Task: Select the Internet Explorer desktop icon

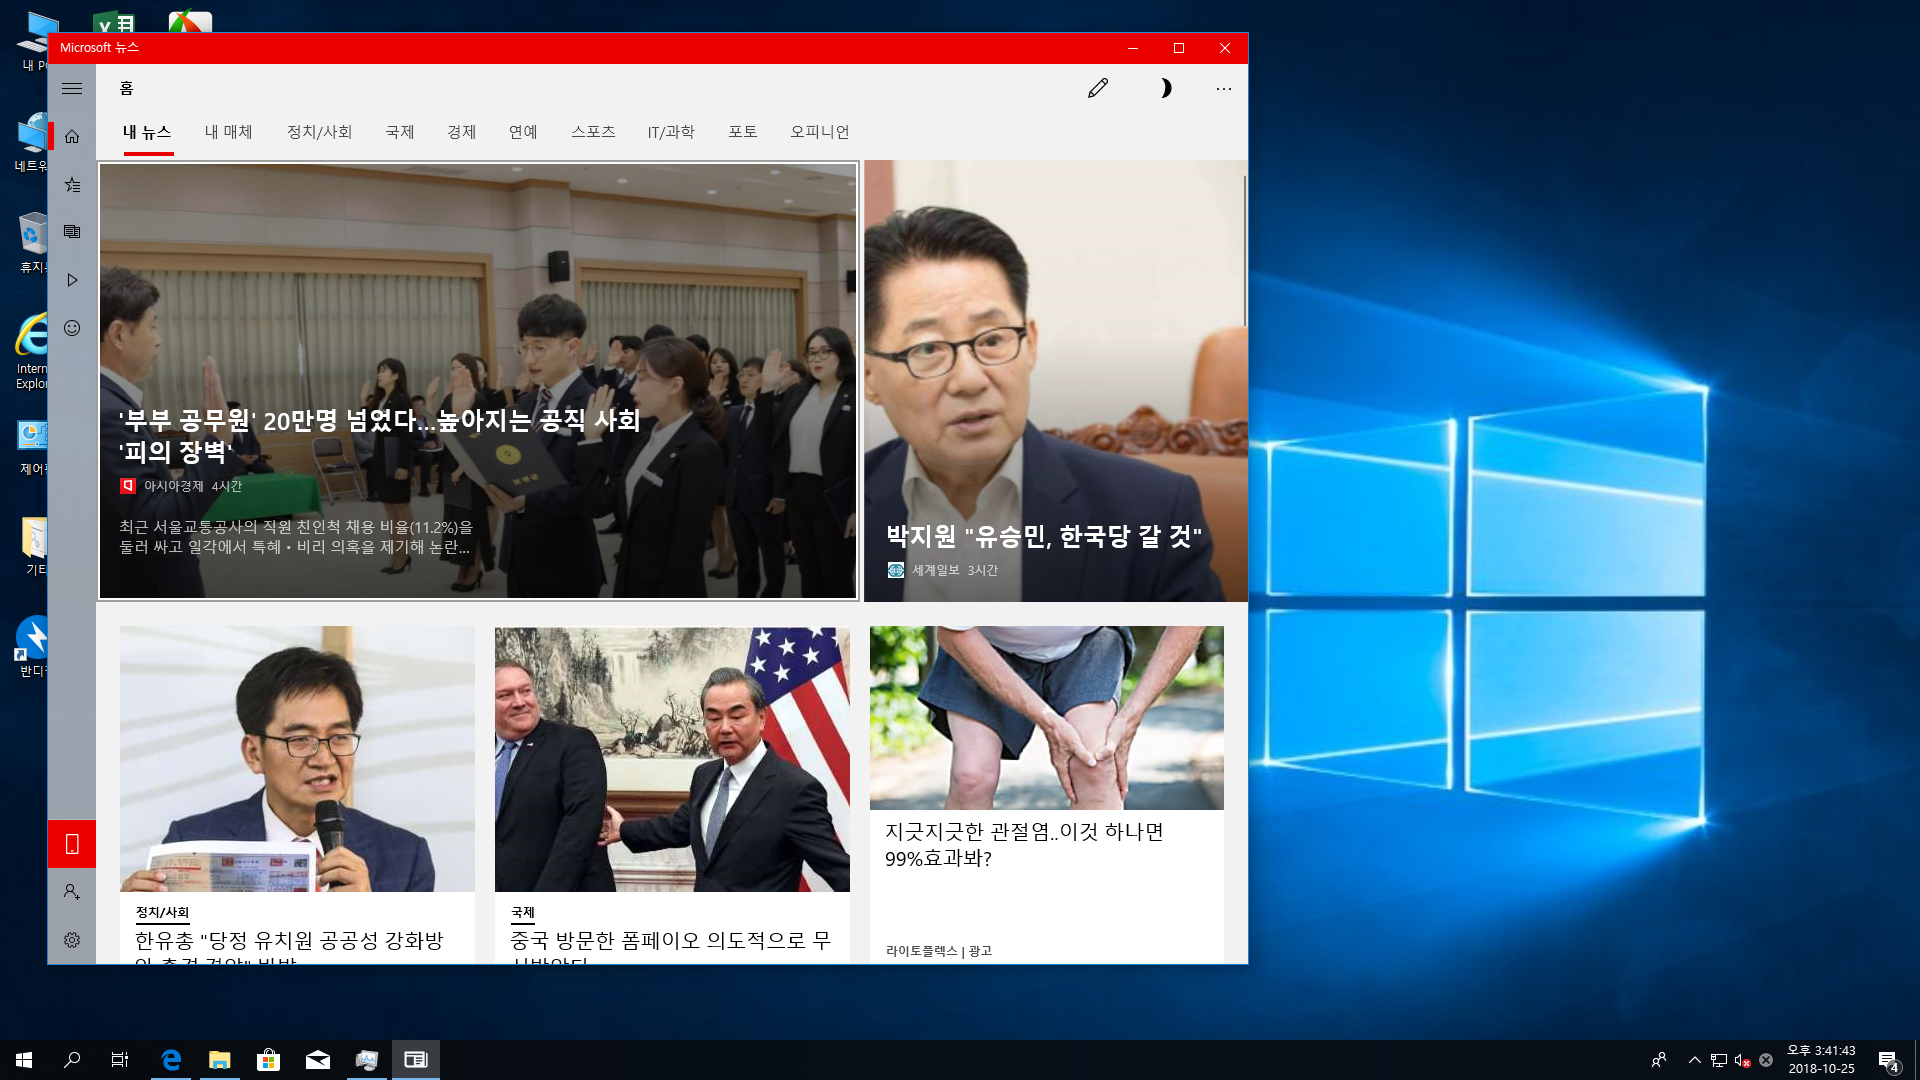Action: (x=31, y=350)
